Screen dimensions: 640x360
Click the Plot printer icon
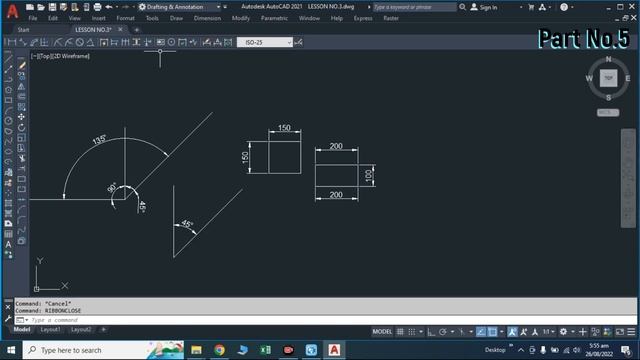tap(97, 7)
